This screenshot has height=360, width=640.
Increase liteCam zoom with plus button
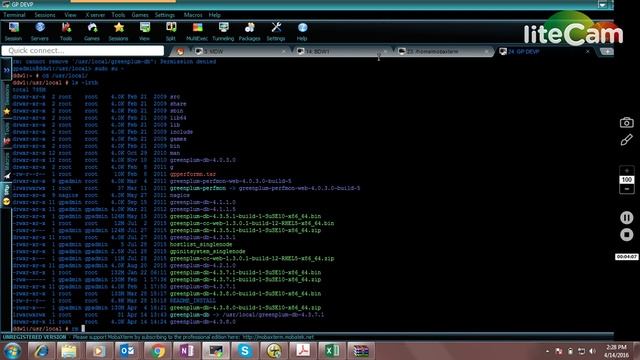pos(627,171)
